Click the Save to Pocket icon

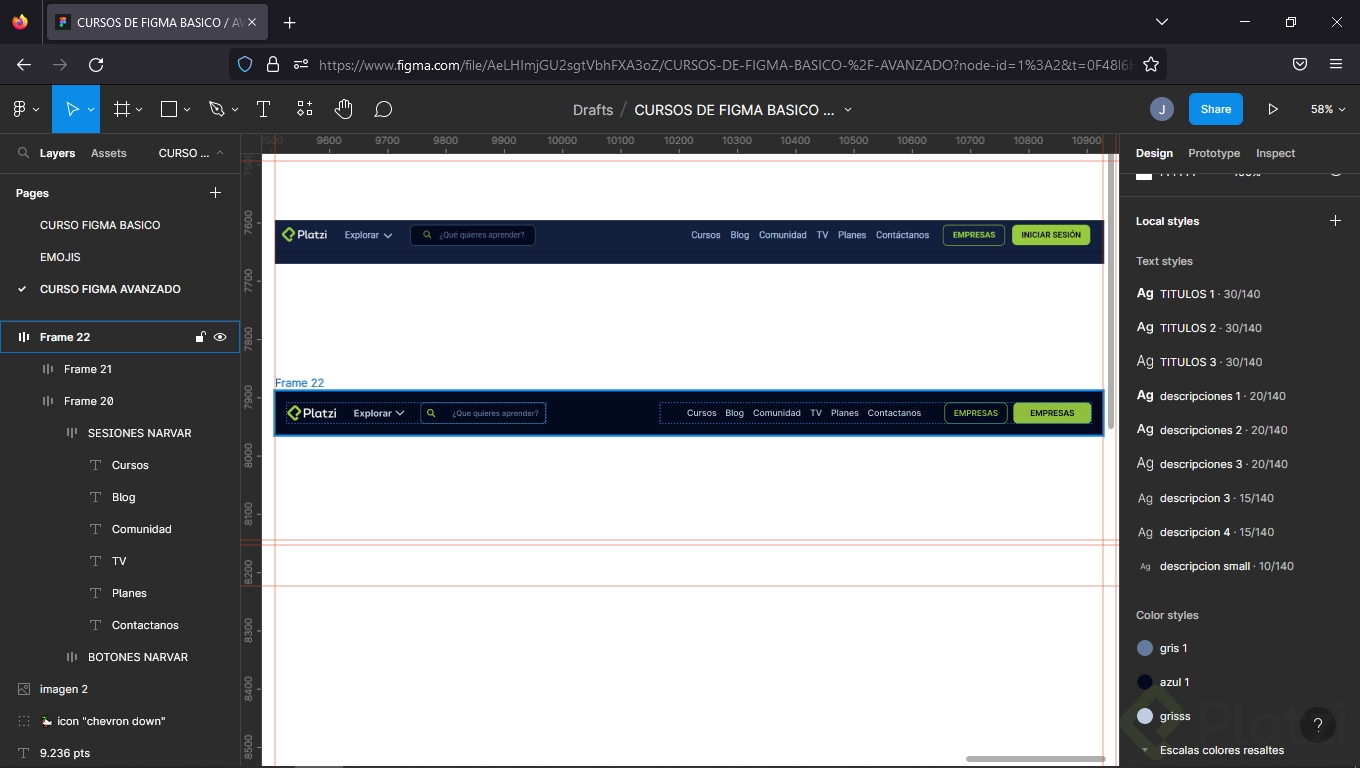point(1300,64)
